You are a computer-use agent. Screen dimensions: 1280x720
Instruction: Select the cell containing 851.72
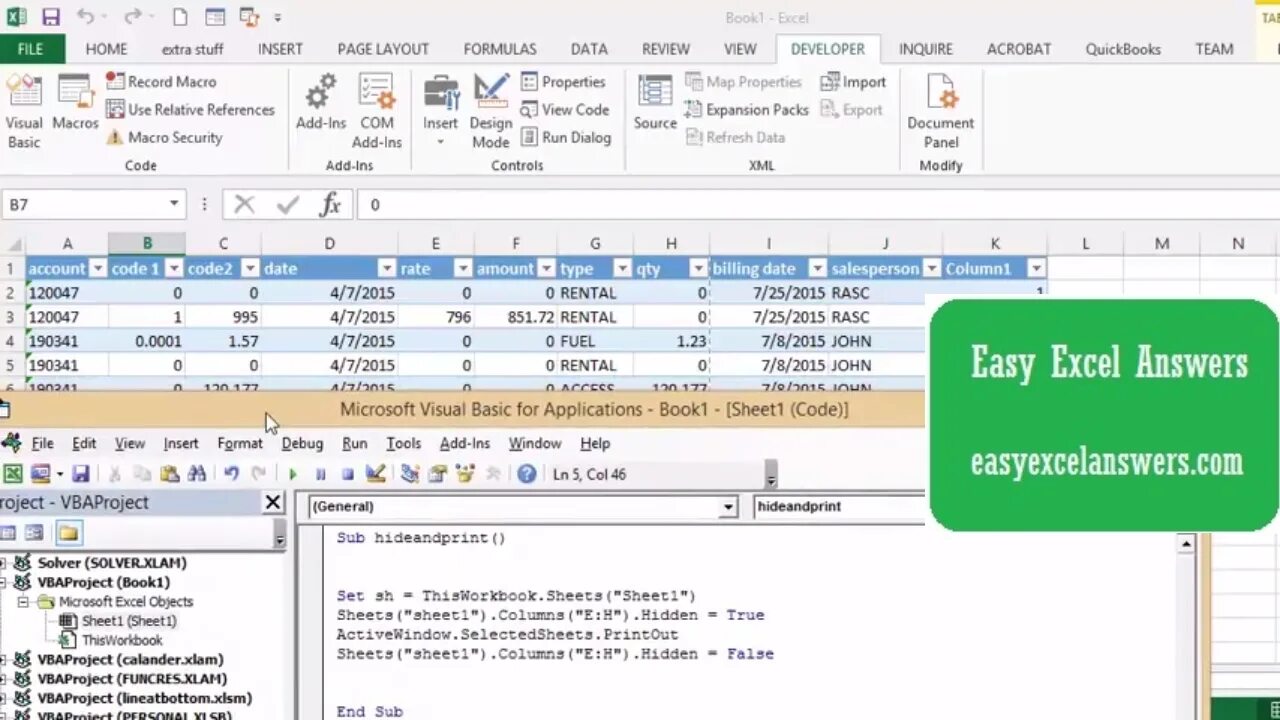[516, 317]
